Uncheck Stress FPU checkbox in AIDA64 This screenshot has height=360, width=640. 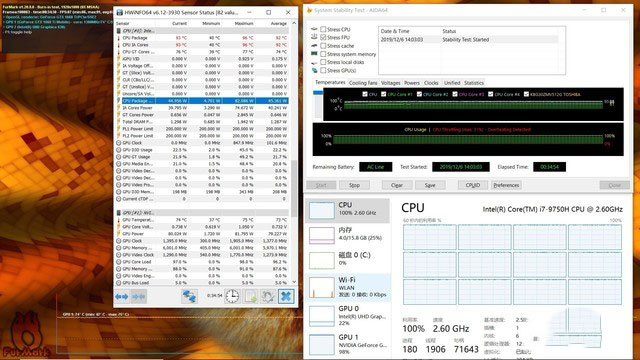(x=323, y=38)
